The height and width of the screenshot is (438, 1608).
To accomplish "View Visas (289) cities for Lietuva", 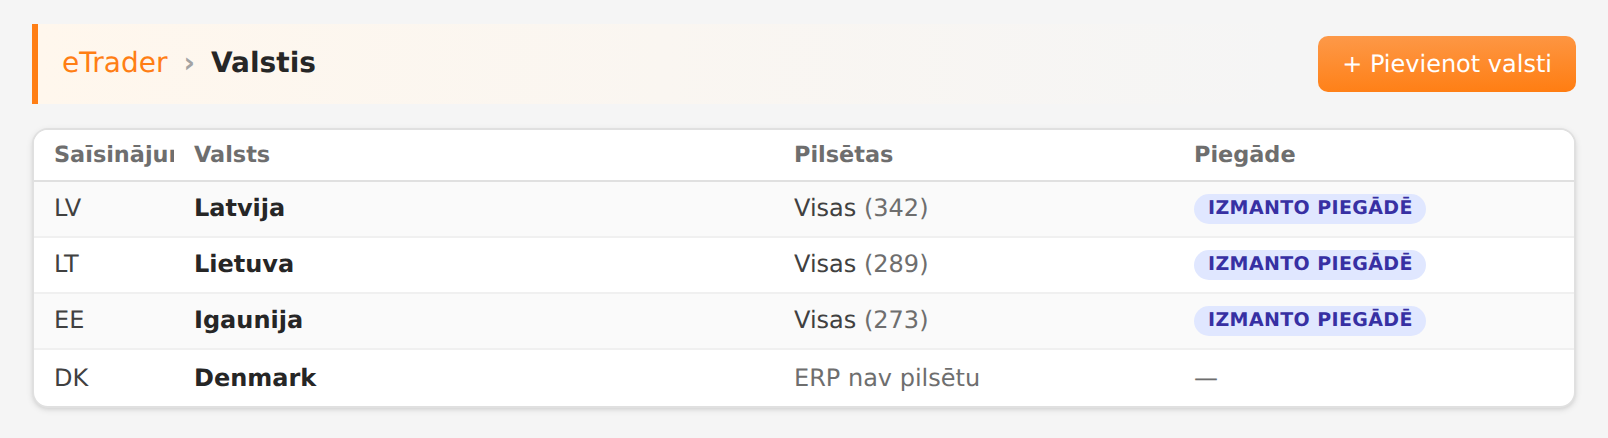I will pos(861,264).
